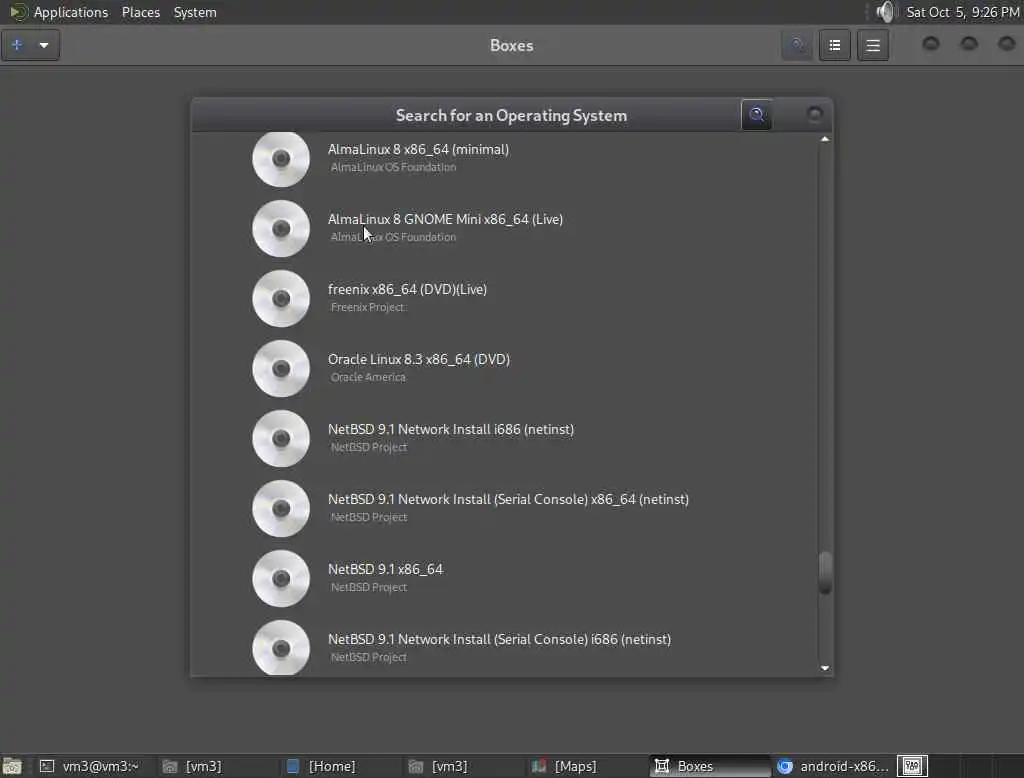This screenshot has width=1024, height=778.
Task: Switch to the [Maps] taskbar window
Action: [x=586, y=766]
